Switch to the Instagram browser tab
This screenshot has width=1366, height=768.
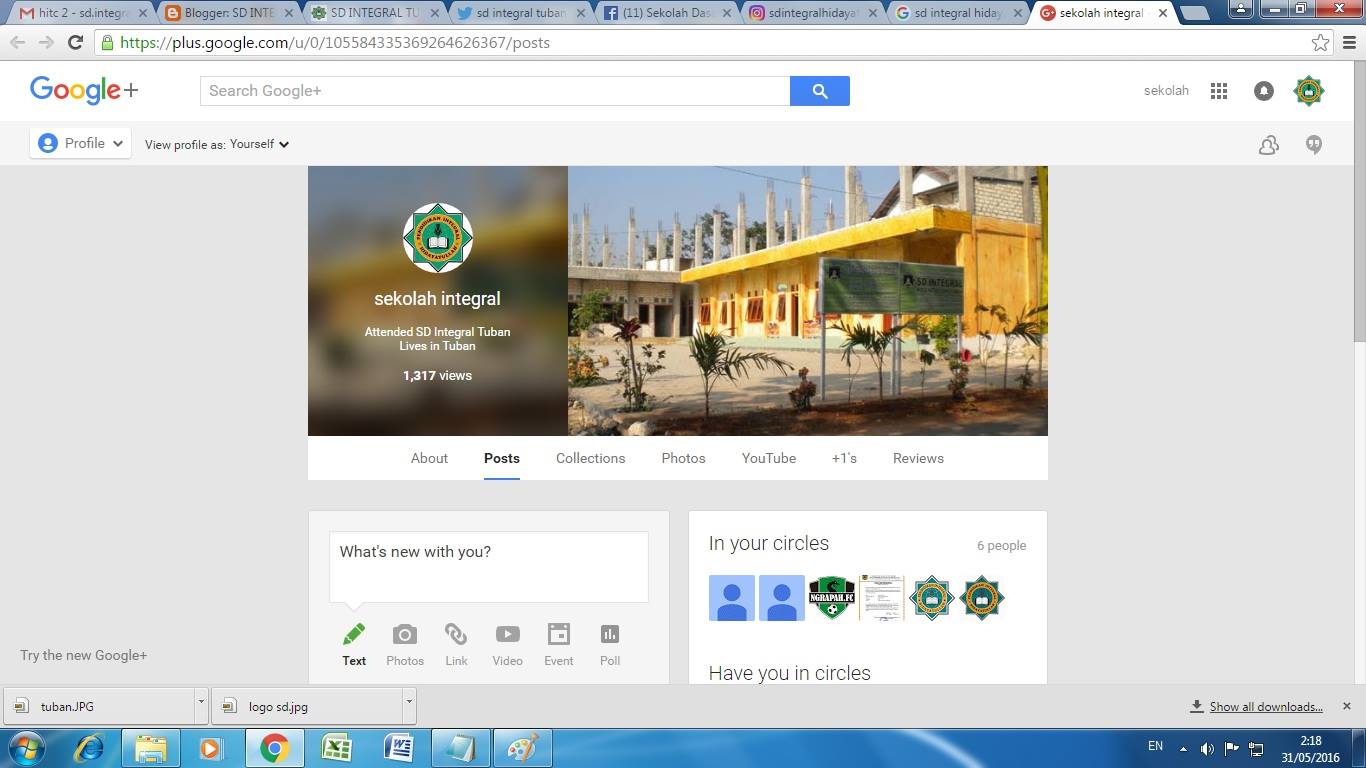[812, 13]
